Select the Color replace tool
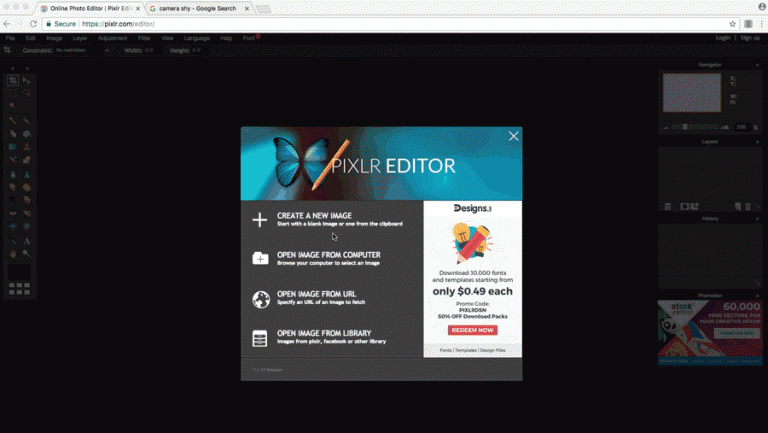The image size is (768, 433). tap(13, 160)
